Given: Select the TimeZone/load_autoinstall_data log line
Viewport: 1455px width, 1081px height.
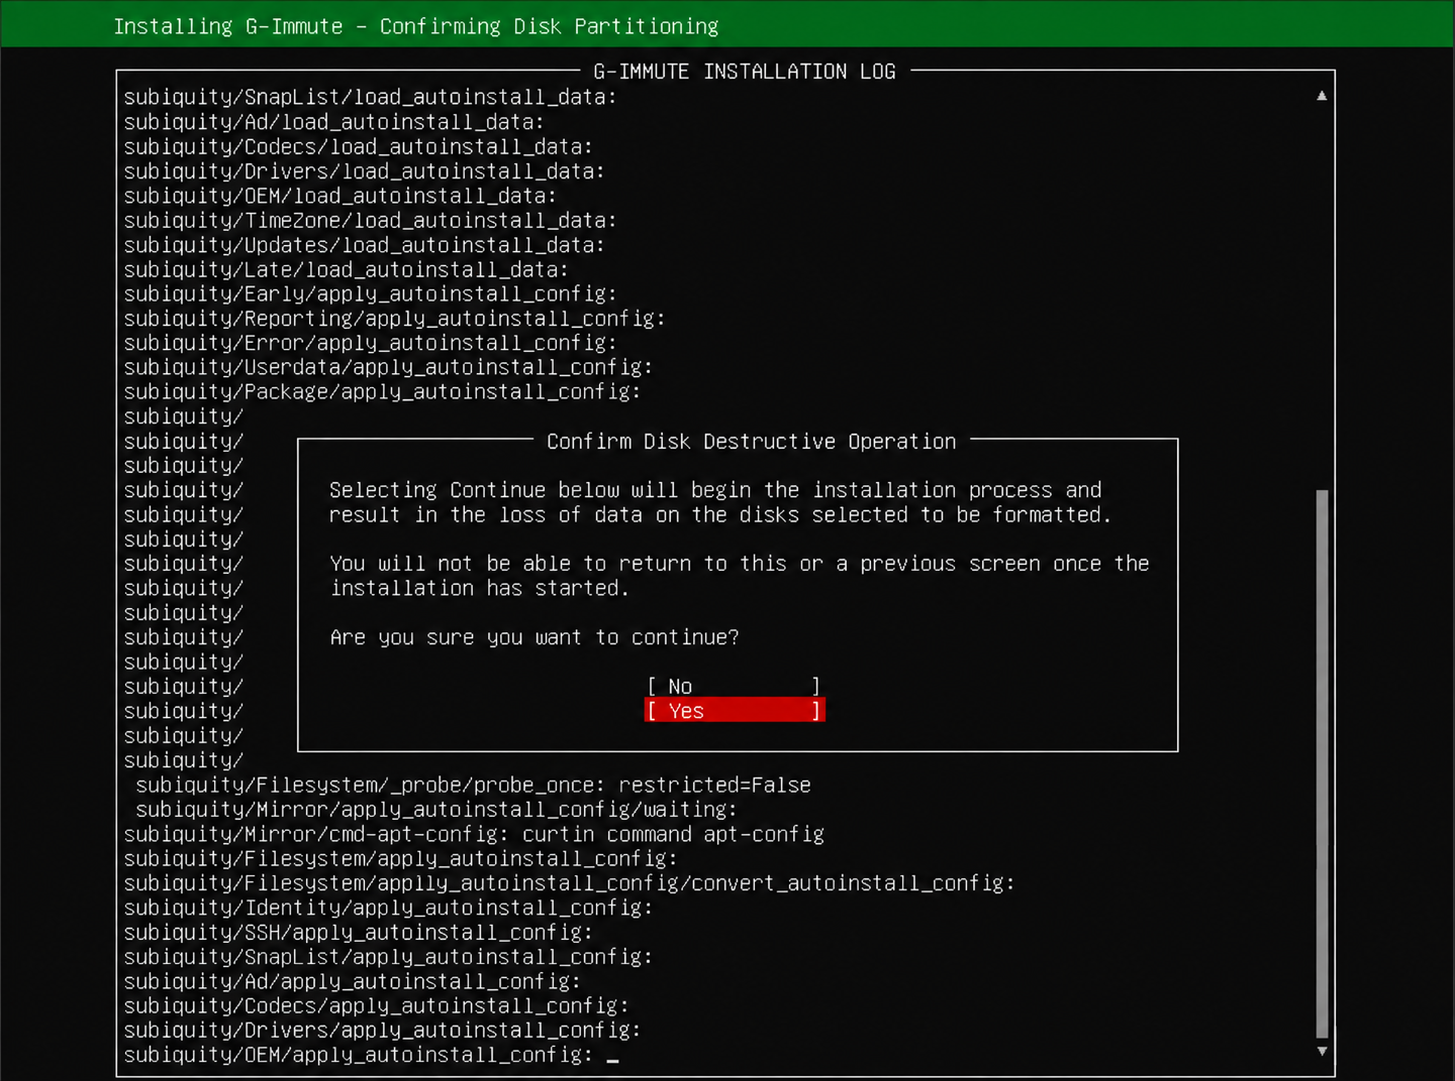Looking at the screenshot, I should (370, 220).
